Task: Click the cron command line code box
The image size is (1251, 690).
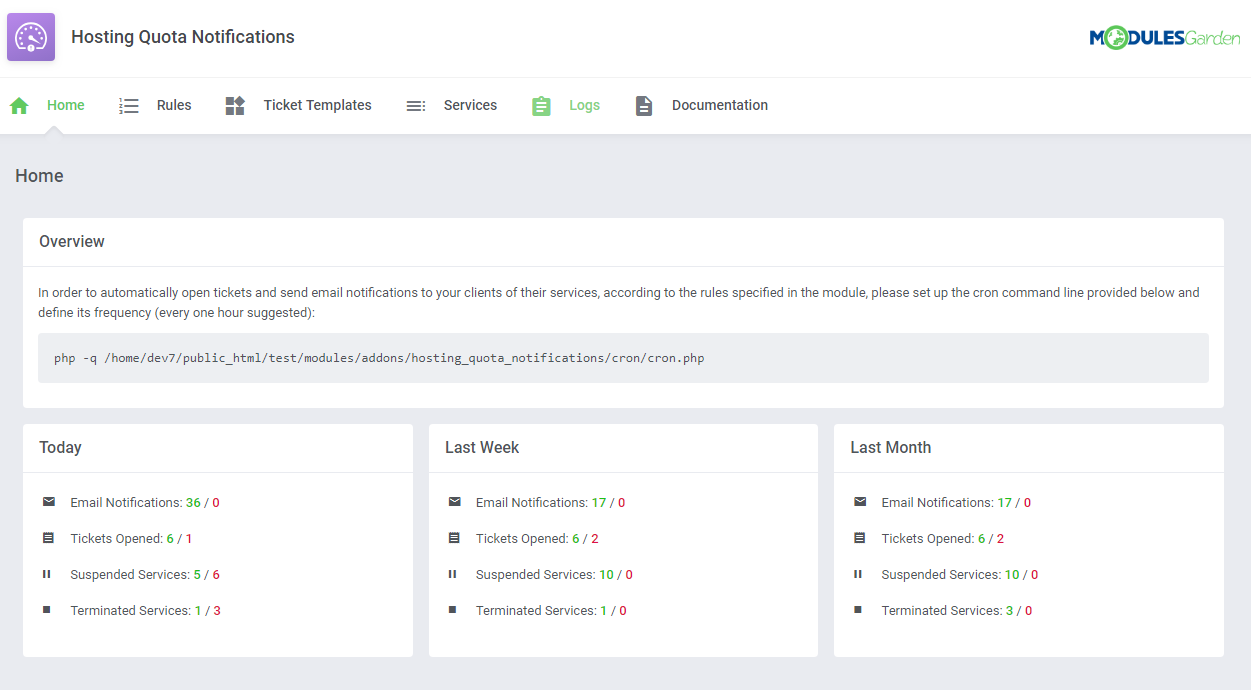Action: click(x=623, y=358)
